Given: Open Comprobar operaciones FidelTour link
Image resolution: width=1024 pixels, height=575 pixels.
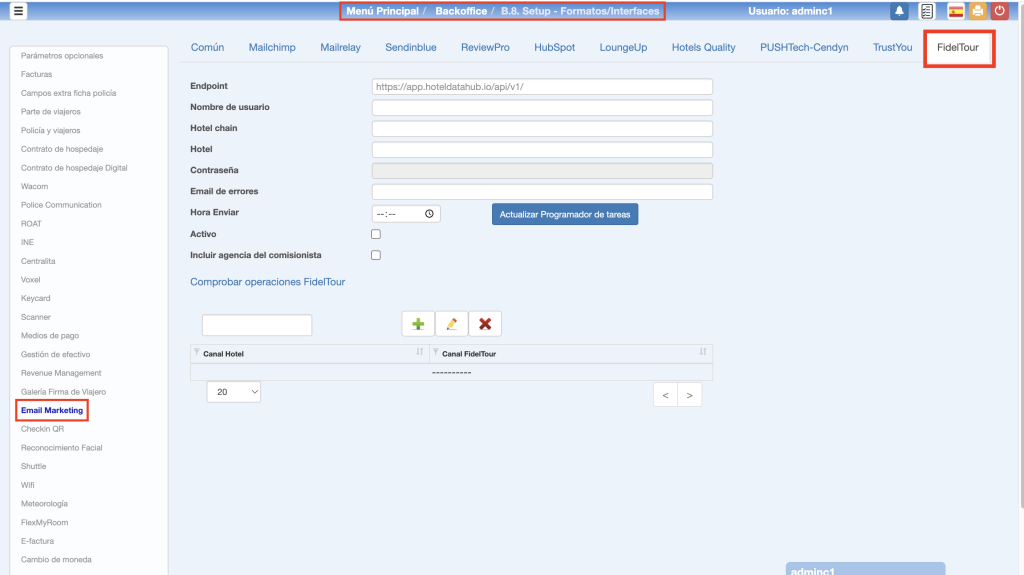Looking at the screenshot, I should coord(267,282).
